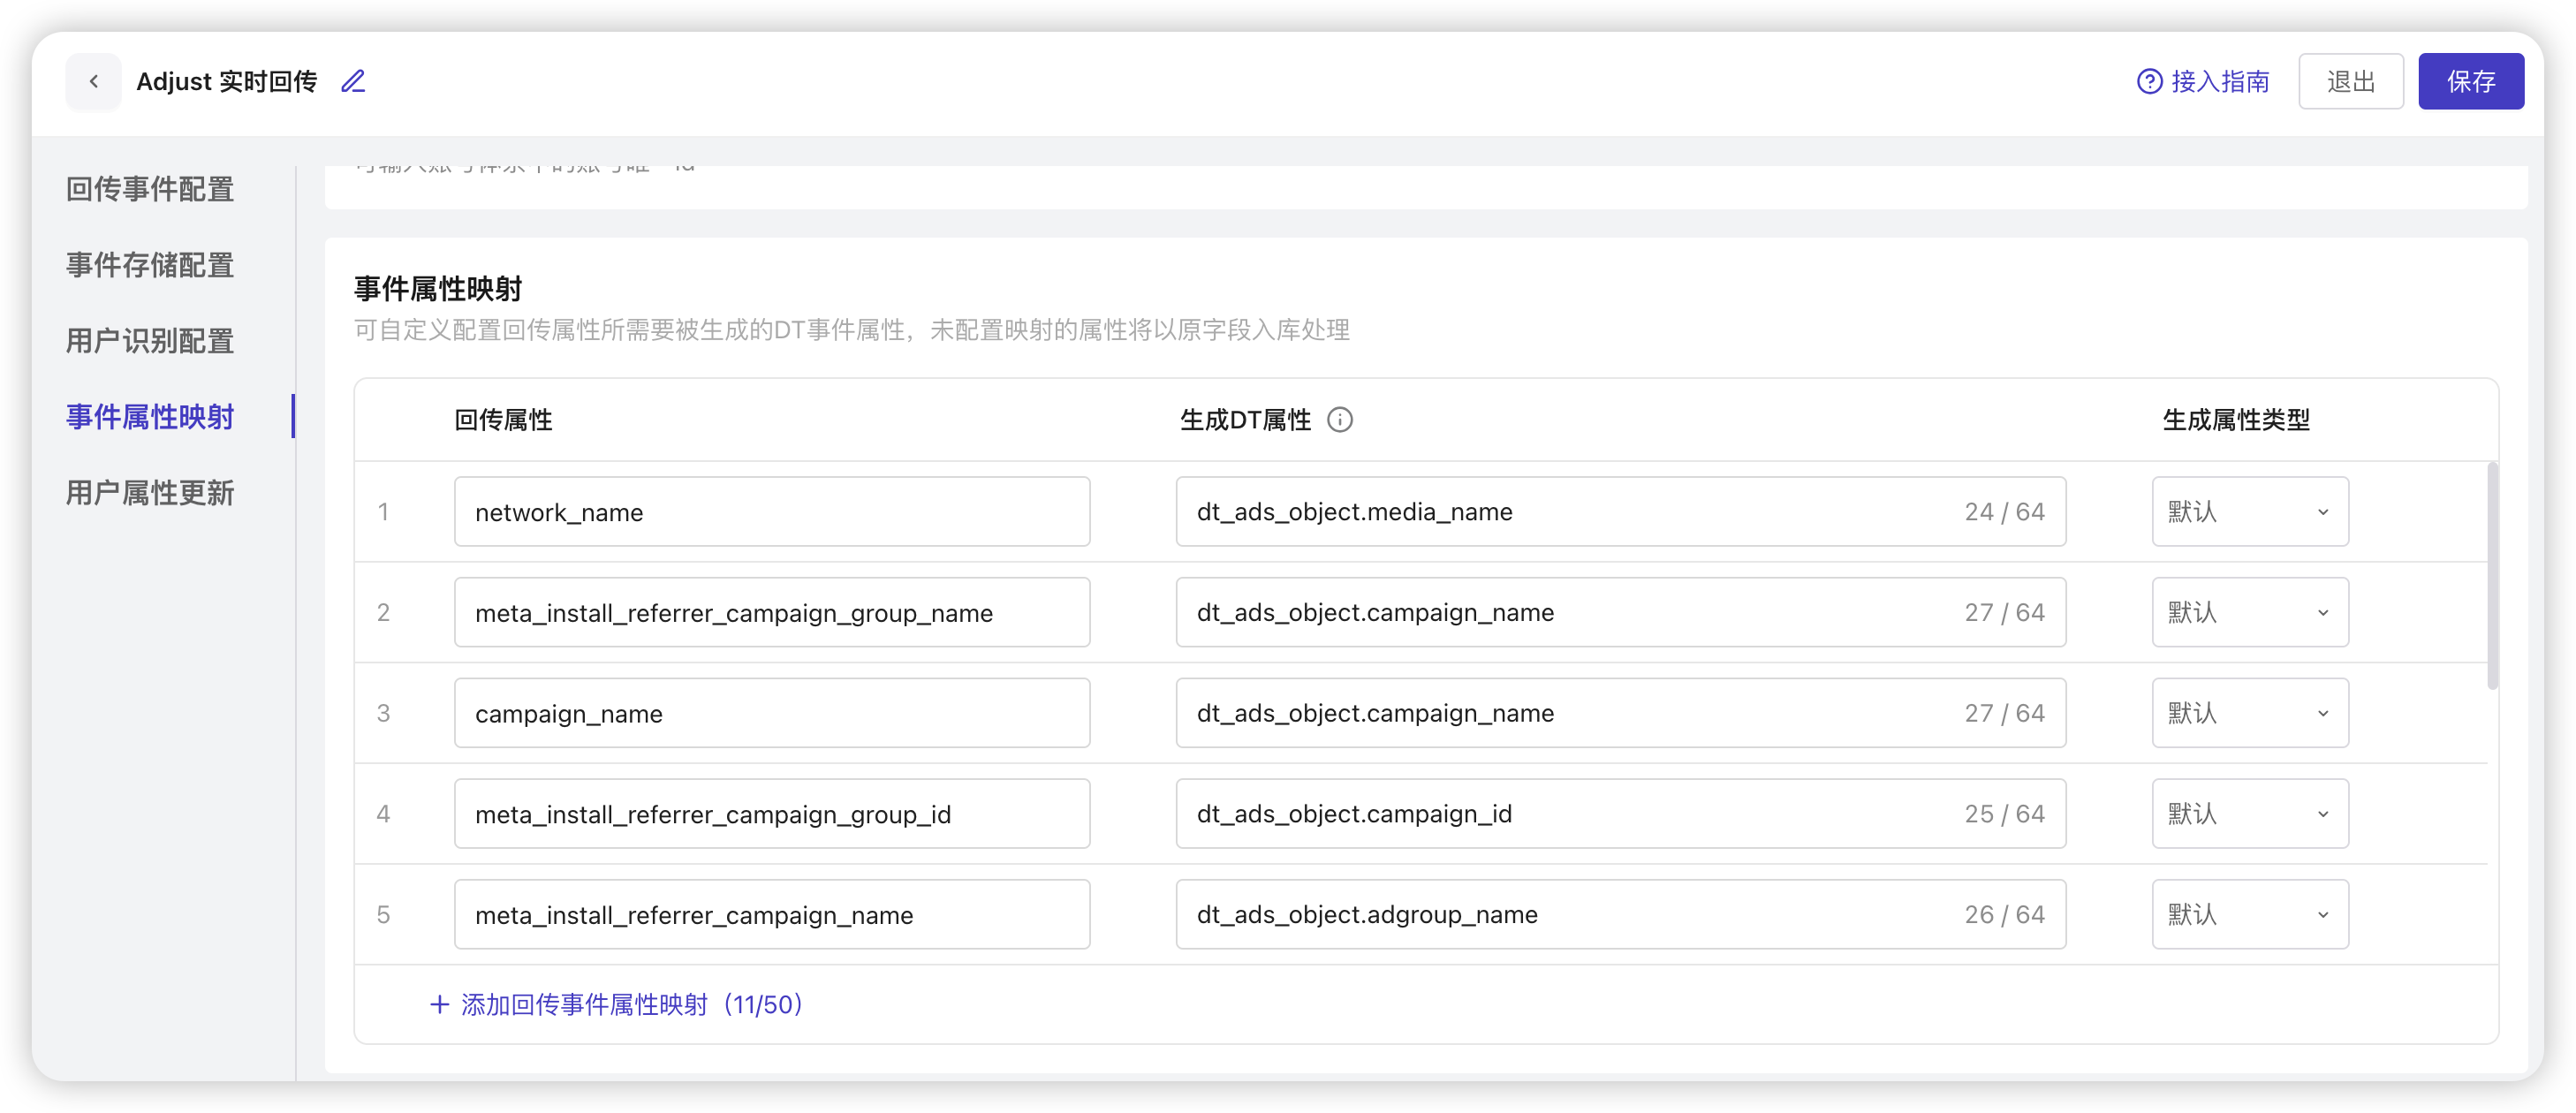Click the back arrow beside Adjust 实时回传
This screenshot has height=1113, width=2576.
[93, 81]
